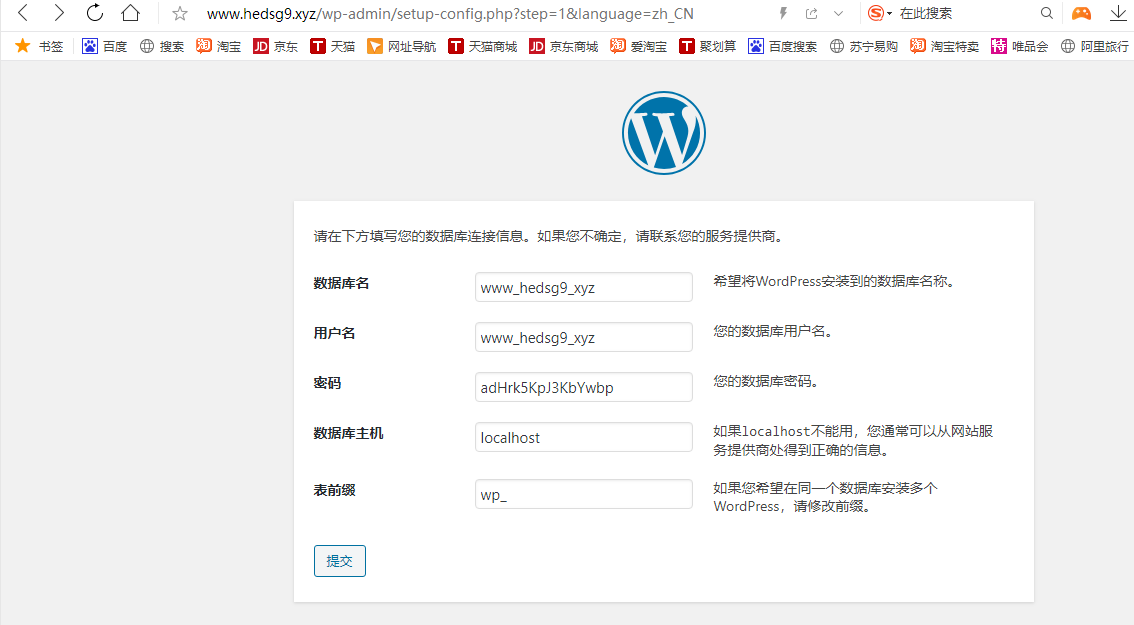Open the 聚划算 bookmark
The image size is (1134, 625).
pyautogui.click(x=707, y=46)
